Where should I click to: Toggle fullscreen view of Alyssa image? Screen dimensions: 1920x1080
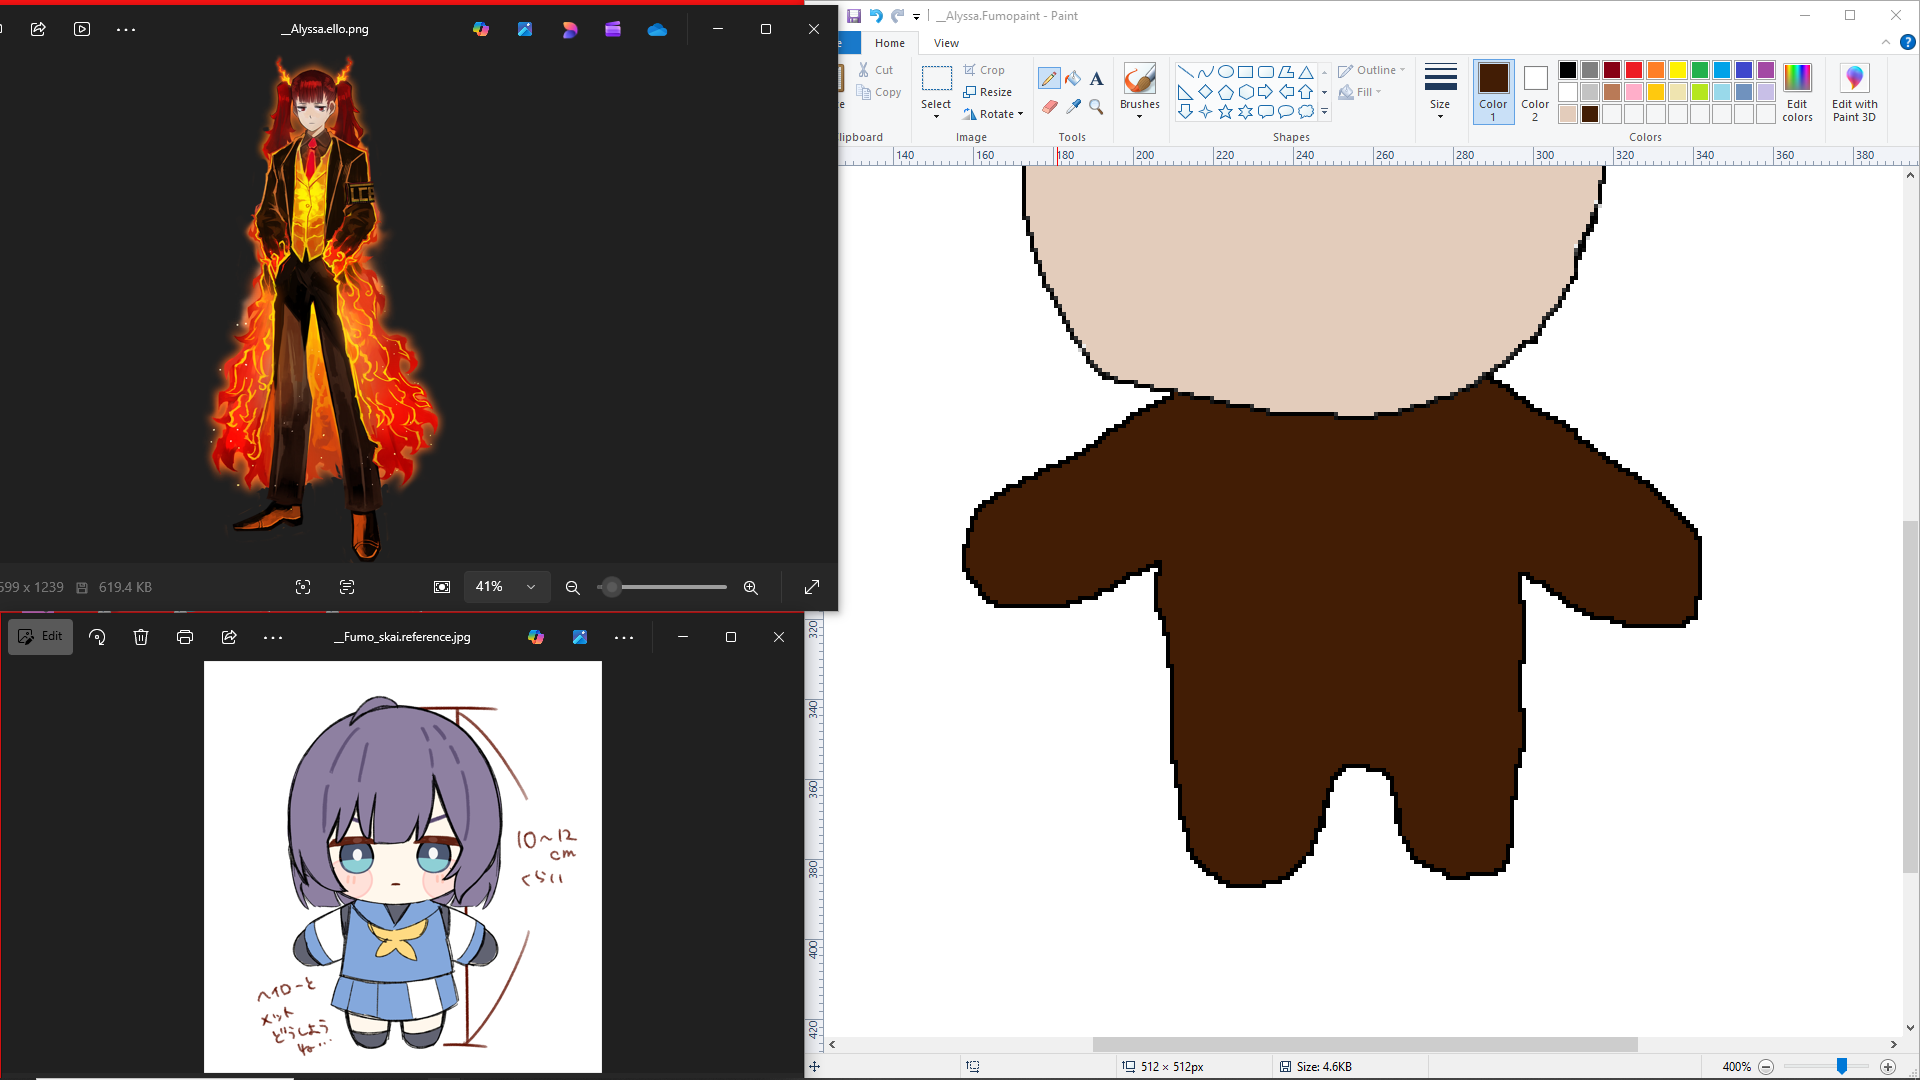point(812,587)
